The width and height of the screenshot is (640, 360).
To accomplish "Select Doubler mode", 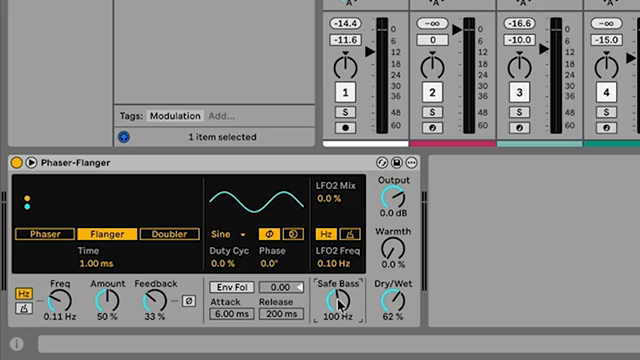I will (169, 234).
